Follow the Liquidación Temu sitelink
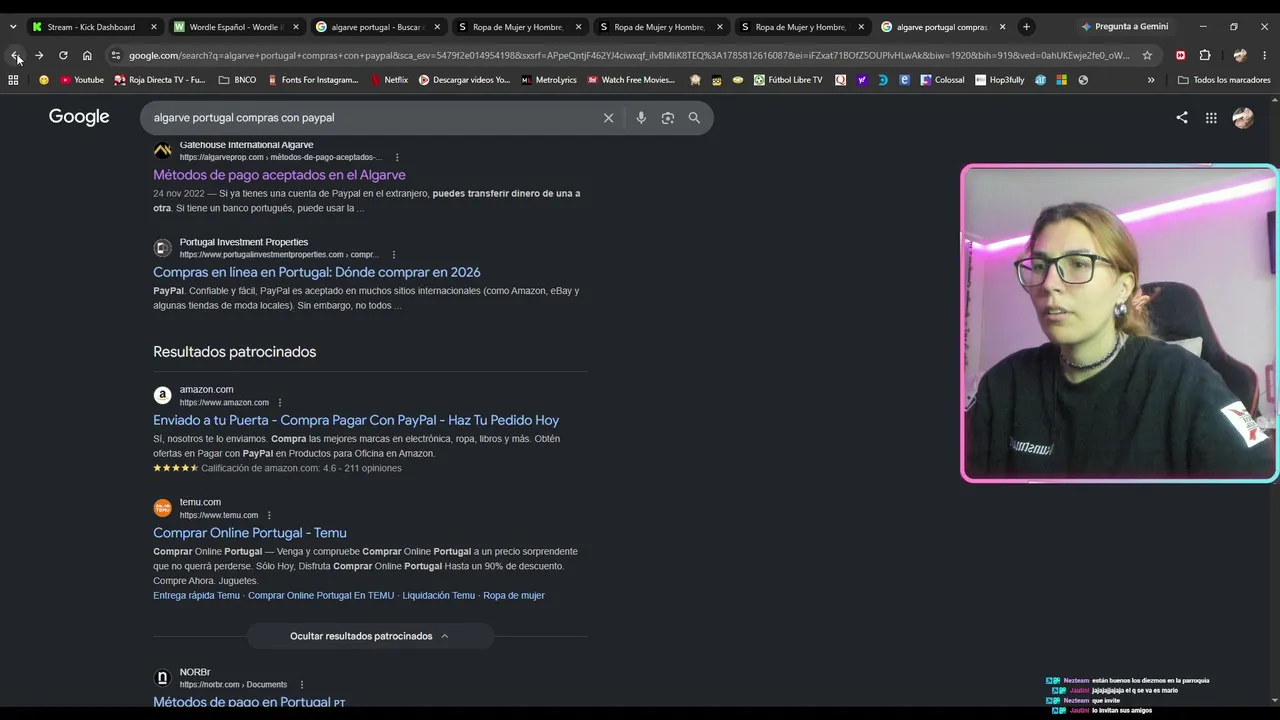The width and height of the screenshot is (1280, 720). point(438,595)
